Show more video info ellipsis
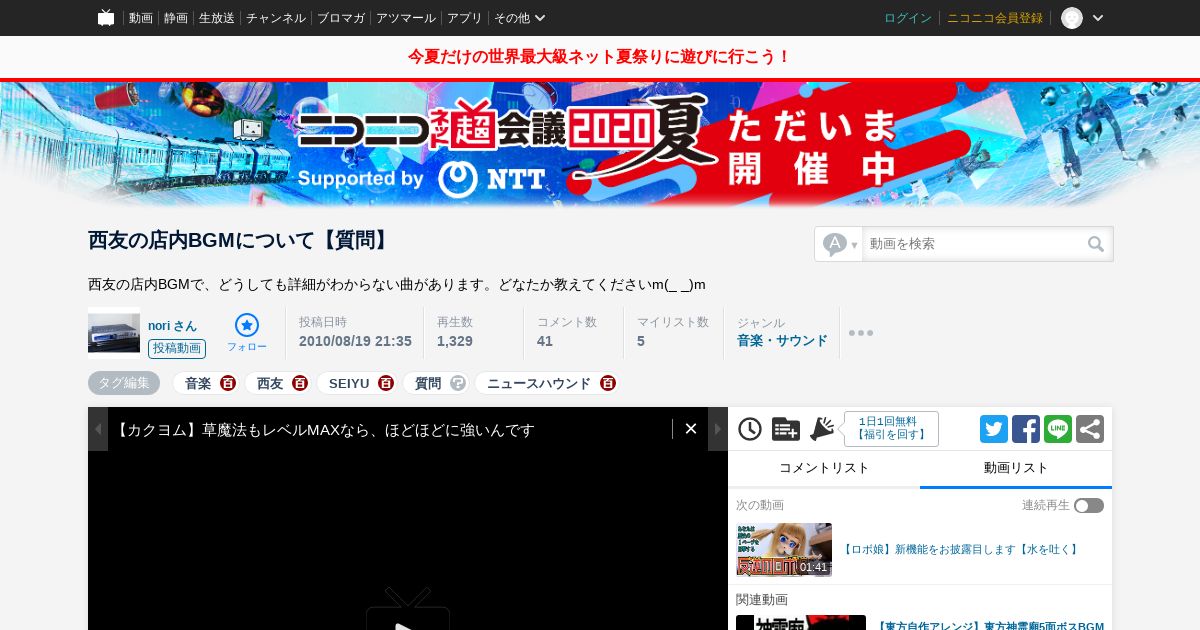Viewport: 1200px width, 630px height. click(861, 333)
